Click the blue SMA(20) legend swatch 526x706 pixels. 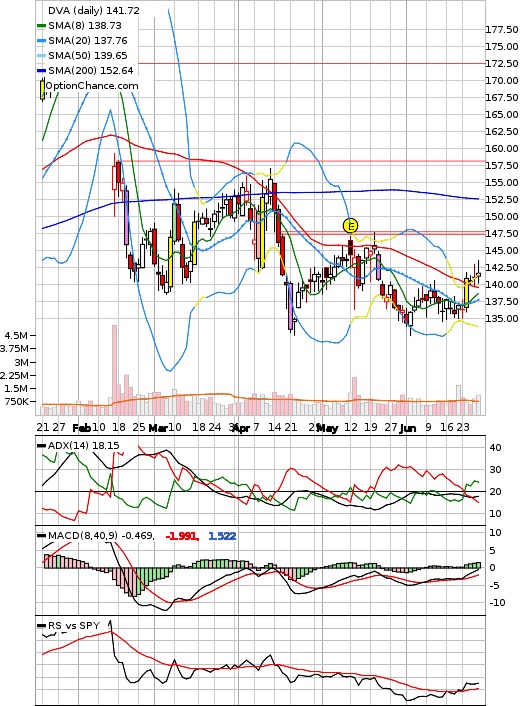[41, 41]
